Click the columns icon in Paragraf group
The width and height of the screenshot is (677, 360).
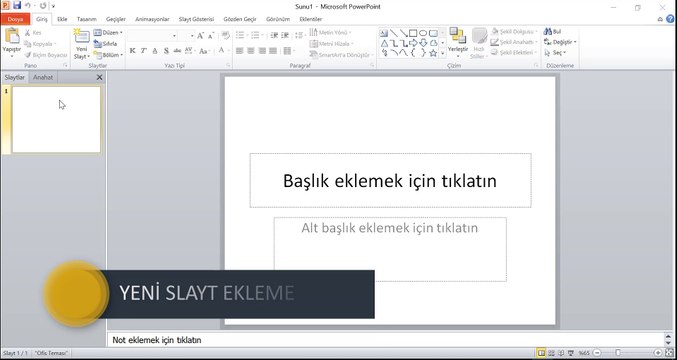(288, 51)
